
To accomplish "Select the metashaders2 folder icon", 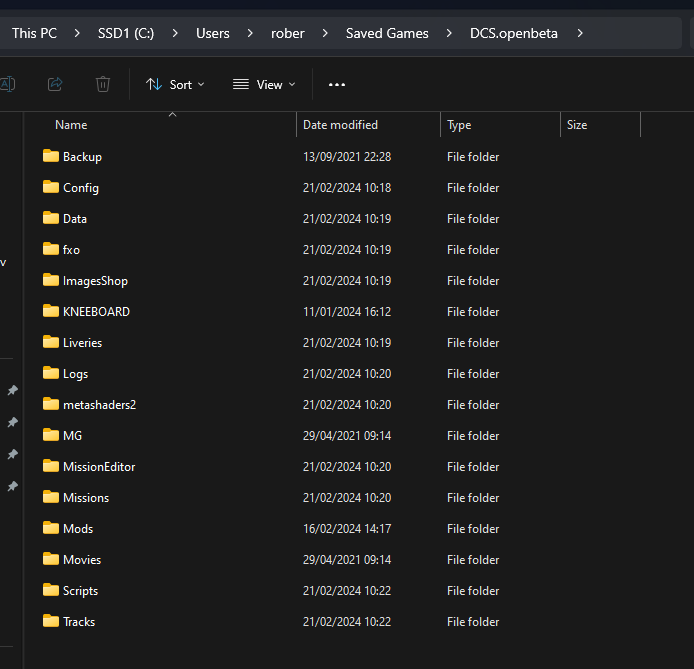I will tap(50, 404).
